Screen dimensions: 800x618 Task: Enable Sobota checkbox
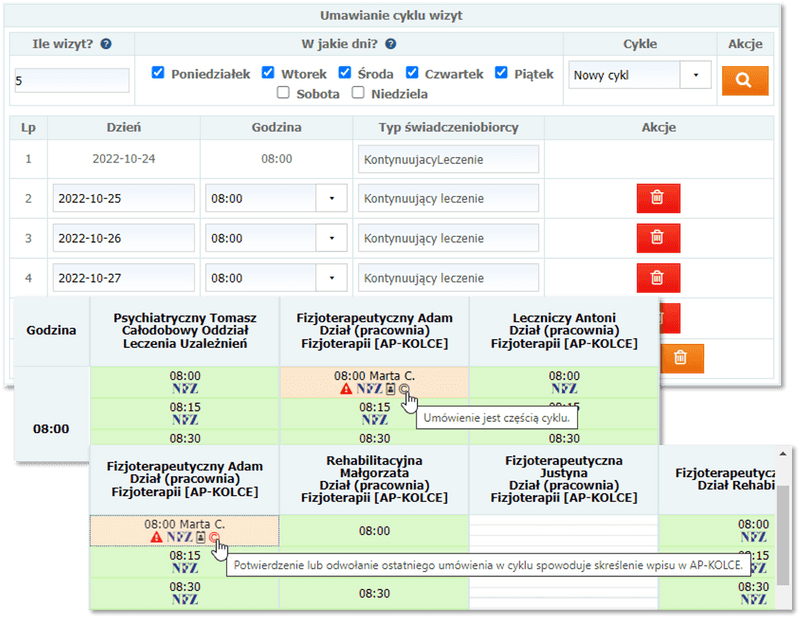pos(283,93)
